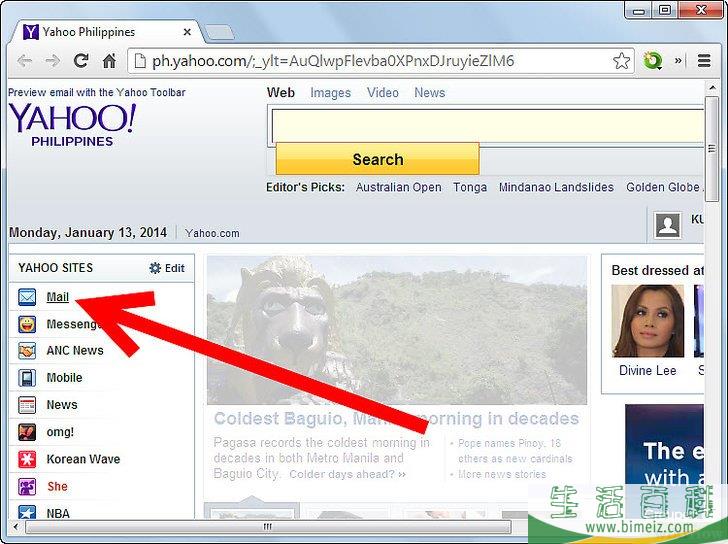Open the Colder days ahead? link
728x544 pixels.
[x=347, y=474]
